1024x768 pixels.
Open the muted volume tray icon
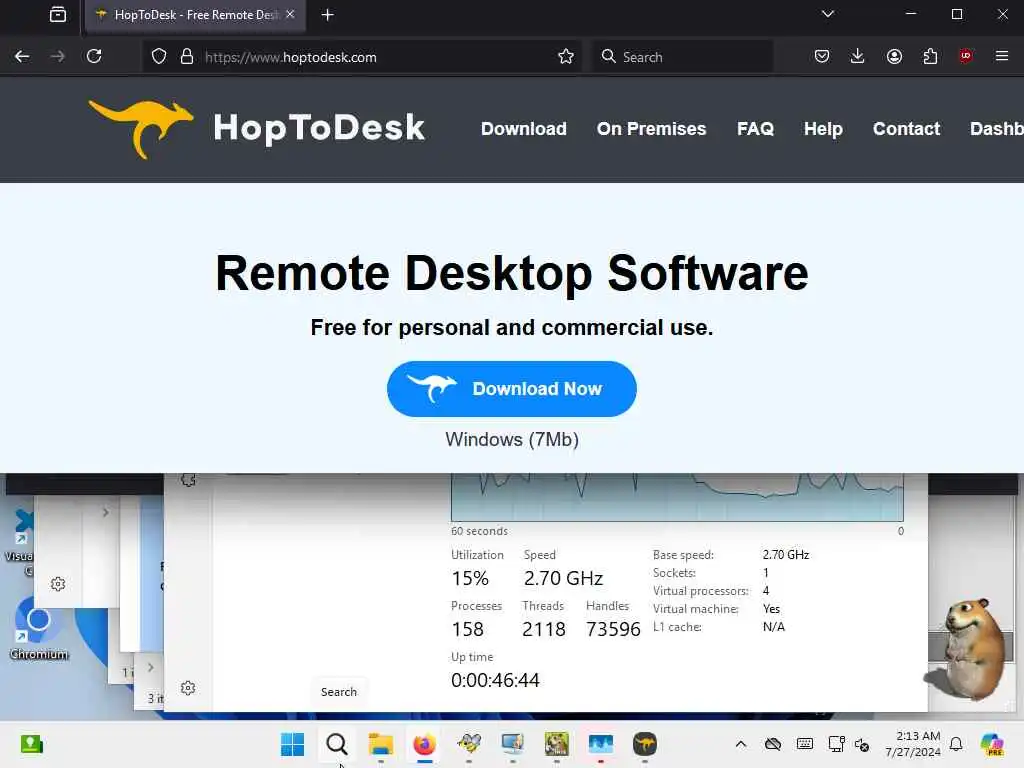pyautogui.click(x=862, y=744)
